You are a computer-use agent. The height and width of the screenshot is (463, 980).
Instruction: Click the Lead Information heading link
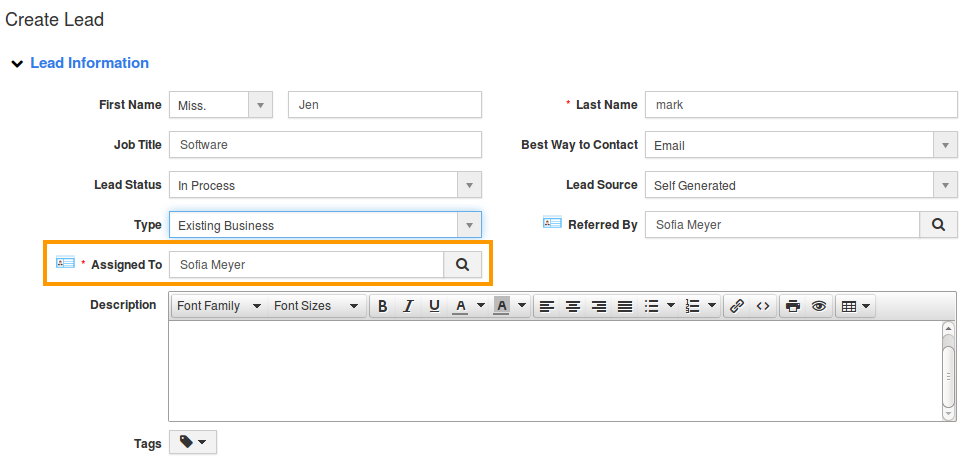[89, 63]
